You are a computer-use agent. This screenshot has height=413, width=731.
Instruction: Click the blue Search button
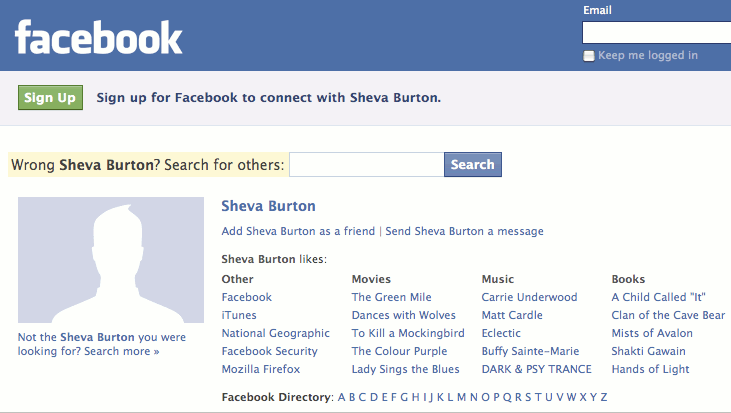pos(473,165)
